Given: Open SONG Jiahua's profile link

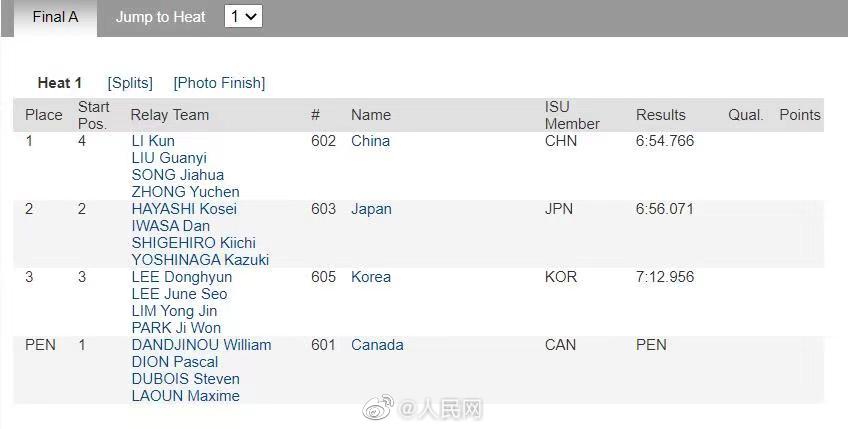Looking at the screenshot, I should pyautogui.click(x=177, y=175).
